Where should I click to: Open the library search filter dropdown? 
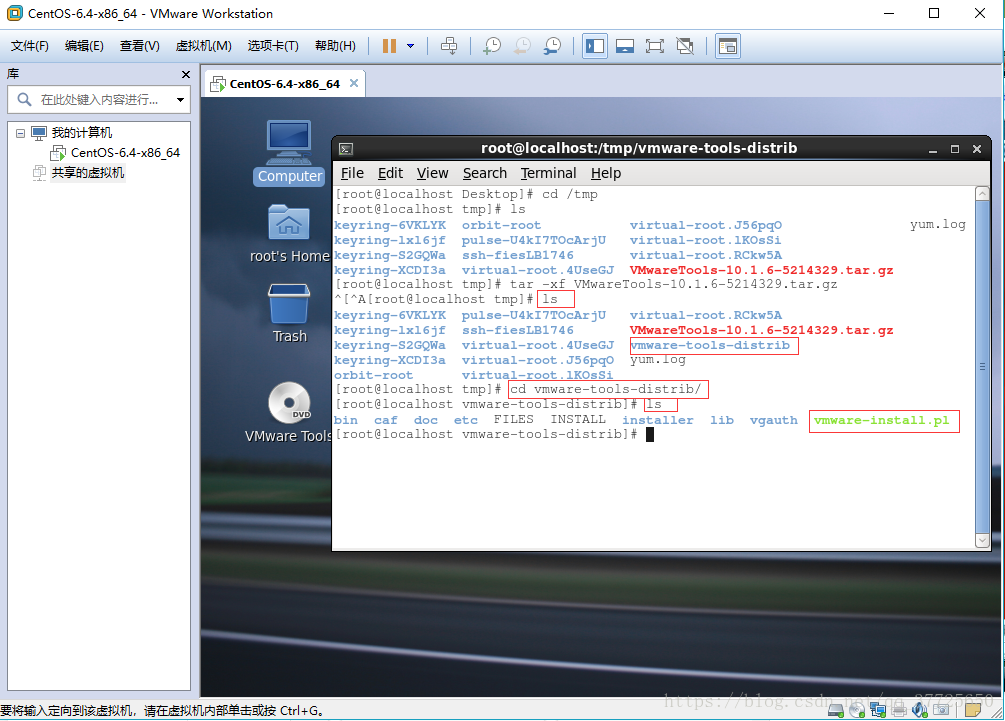(x=181, y=99)
